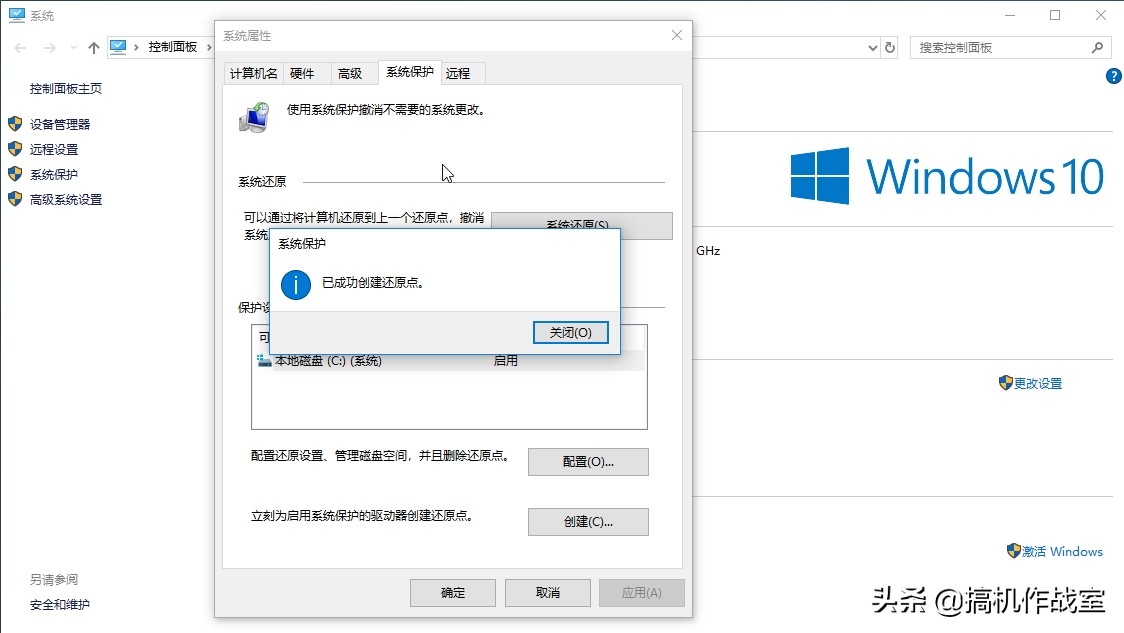Click the search magnifier icon in search box
The height and width of the screenshot is (633, 1124).
point(1098,47)
